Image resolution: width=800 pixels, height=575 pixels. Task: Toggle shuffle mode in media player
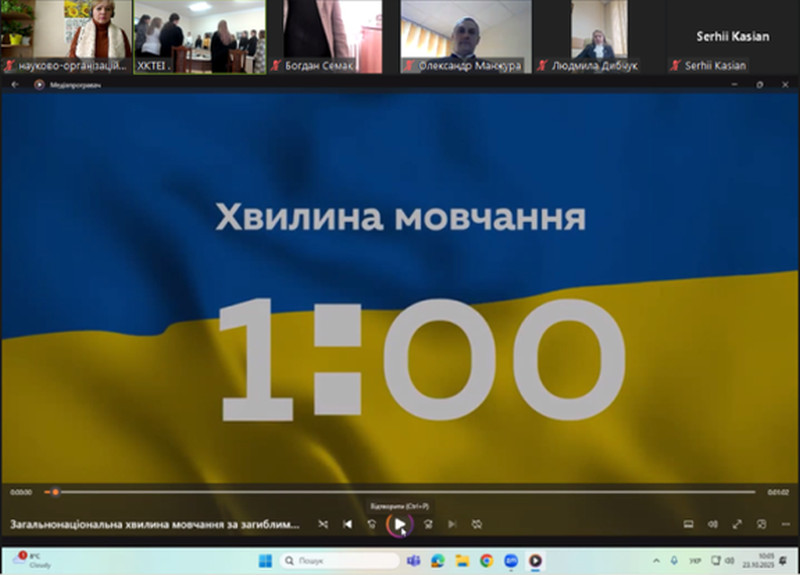click(x=322, y=524)
